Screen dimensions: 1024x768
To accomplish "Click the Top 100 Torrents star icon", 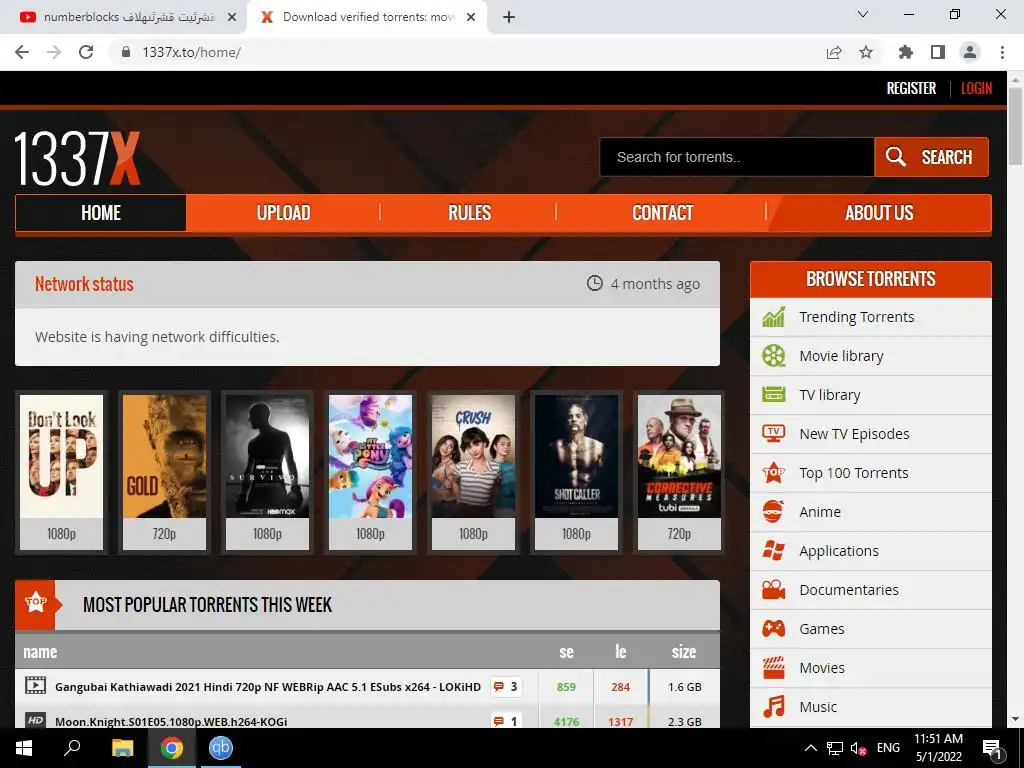I will 773,473.
